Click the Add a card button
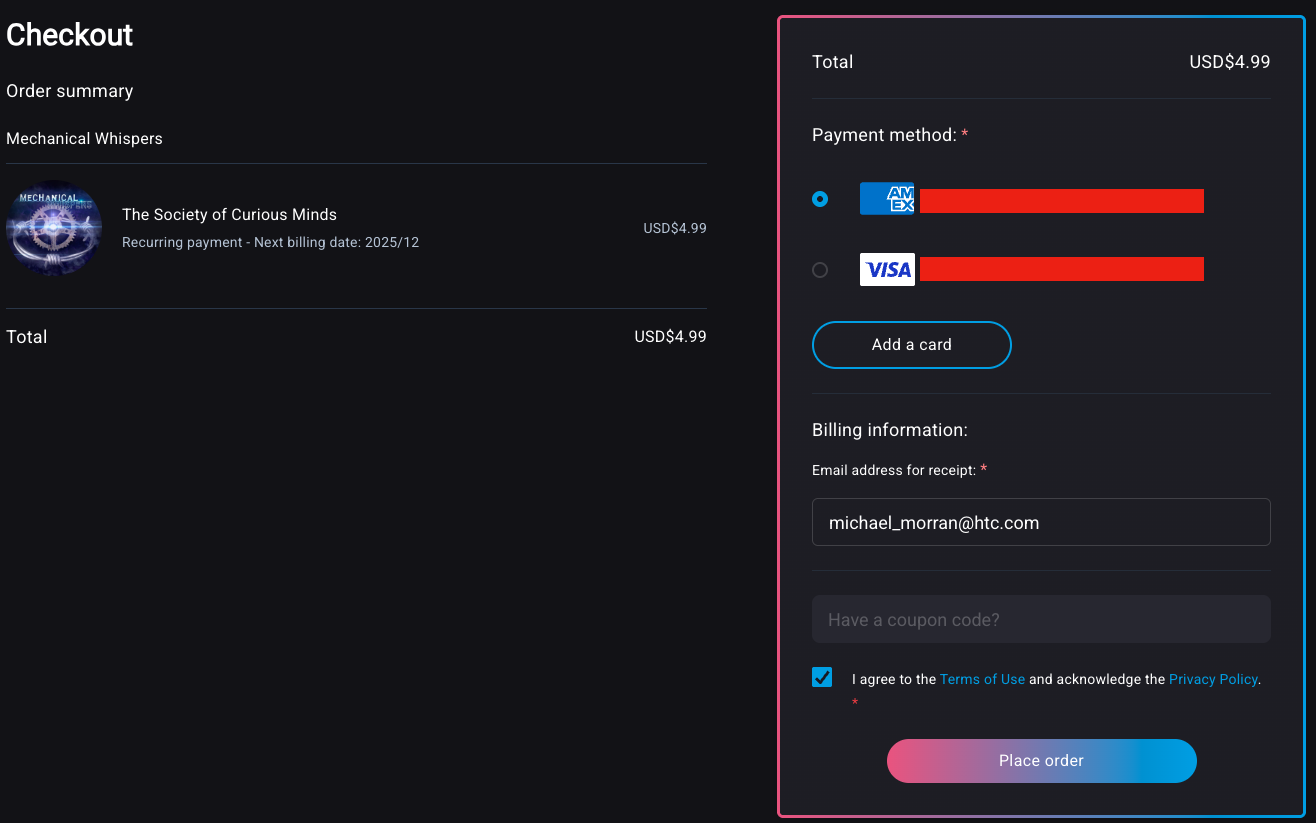 pyautogui.click(x=911, y=345)
